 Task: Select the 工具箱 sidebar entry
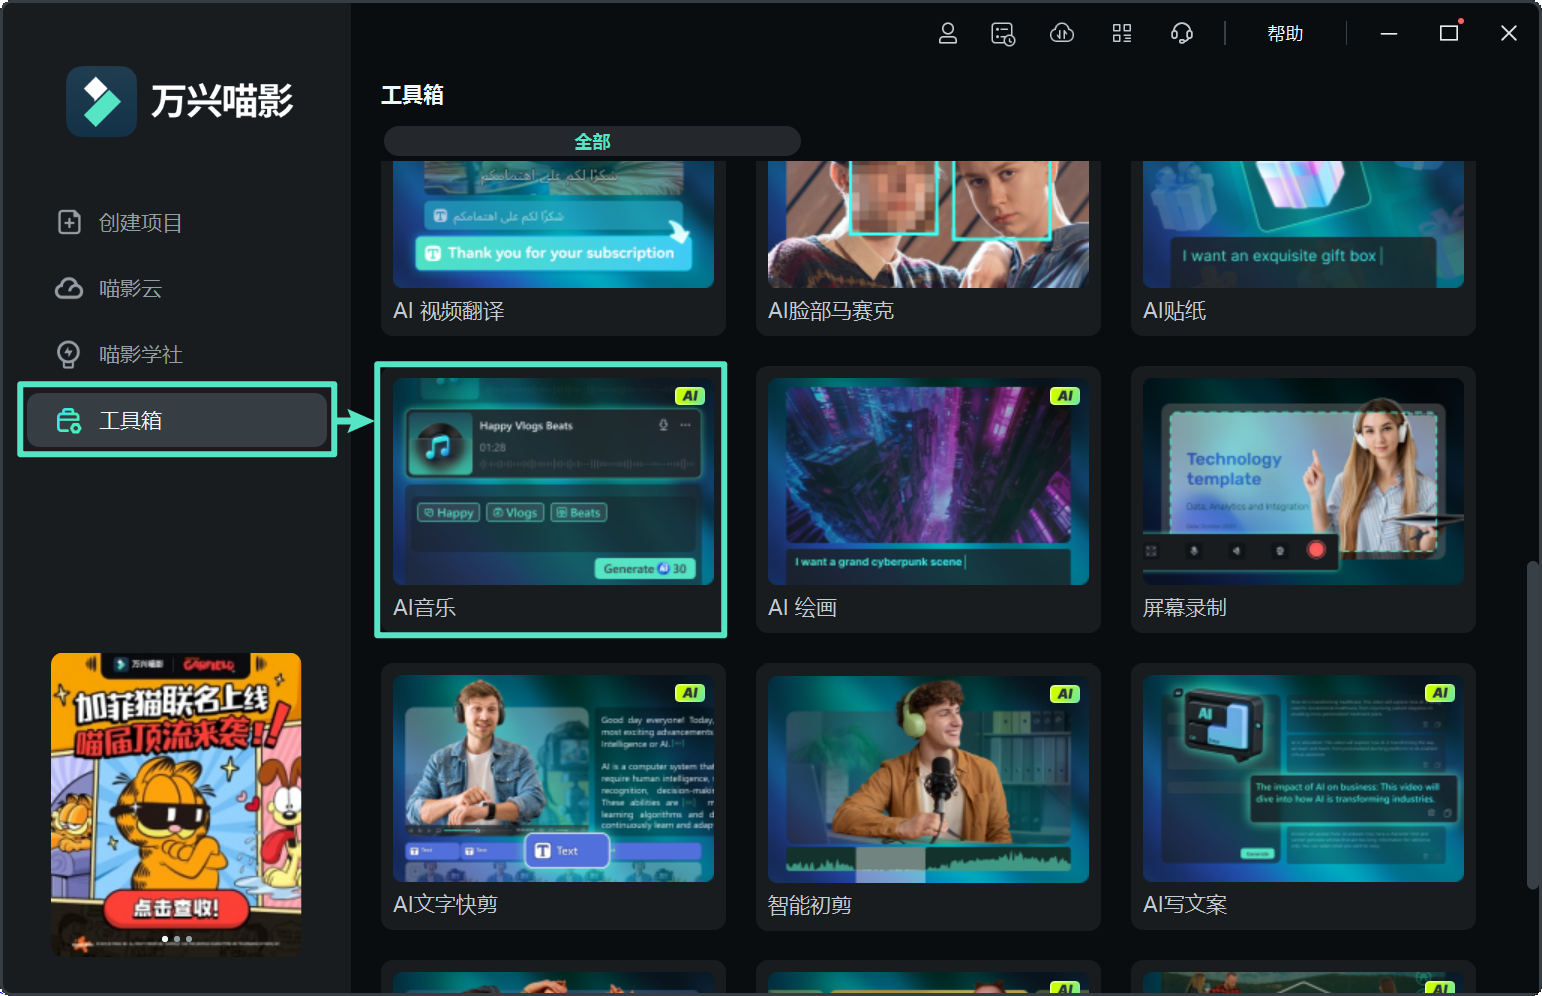point(176,420)
